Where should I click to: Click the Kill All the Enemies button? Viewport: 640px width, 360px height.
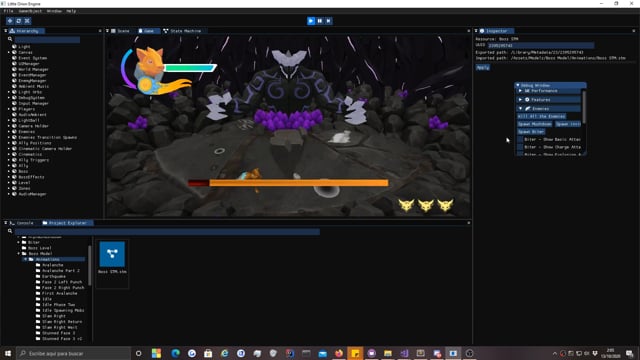pyautogui.click(x=542, y=116)
